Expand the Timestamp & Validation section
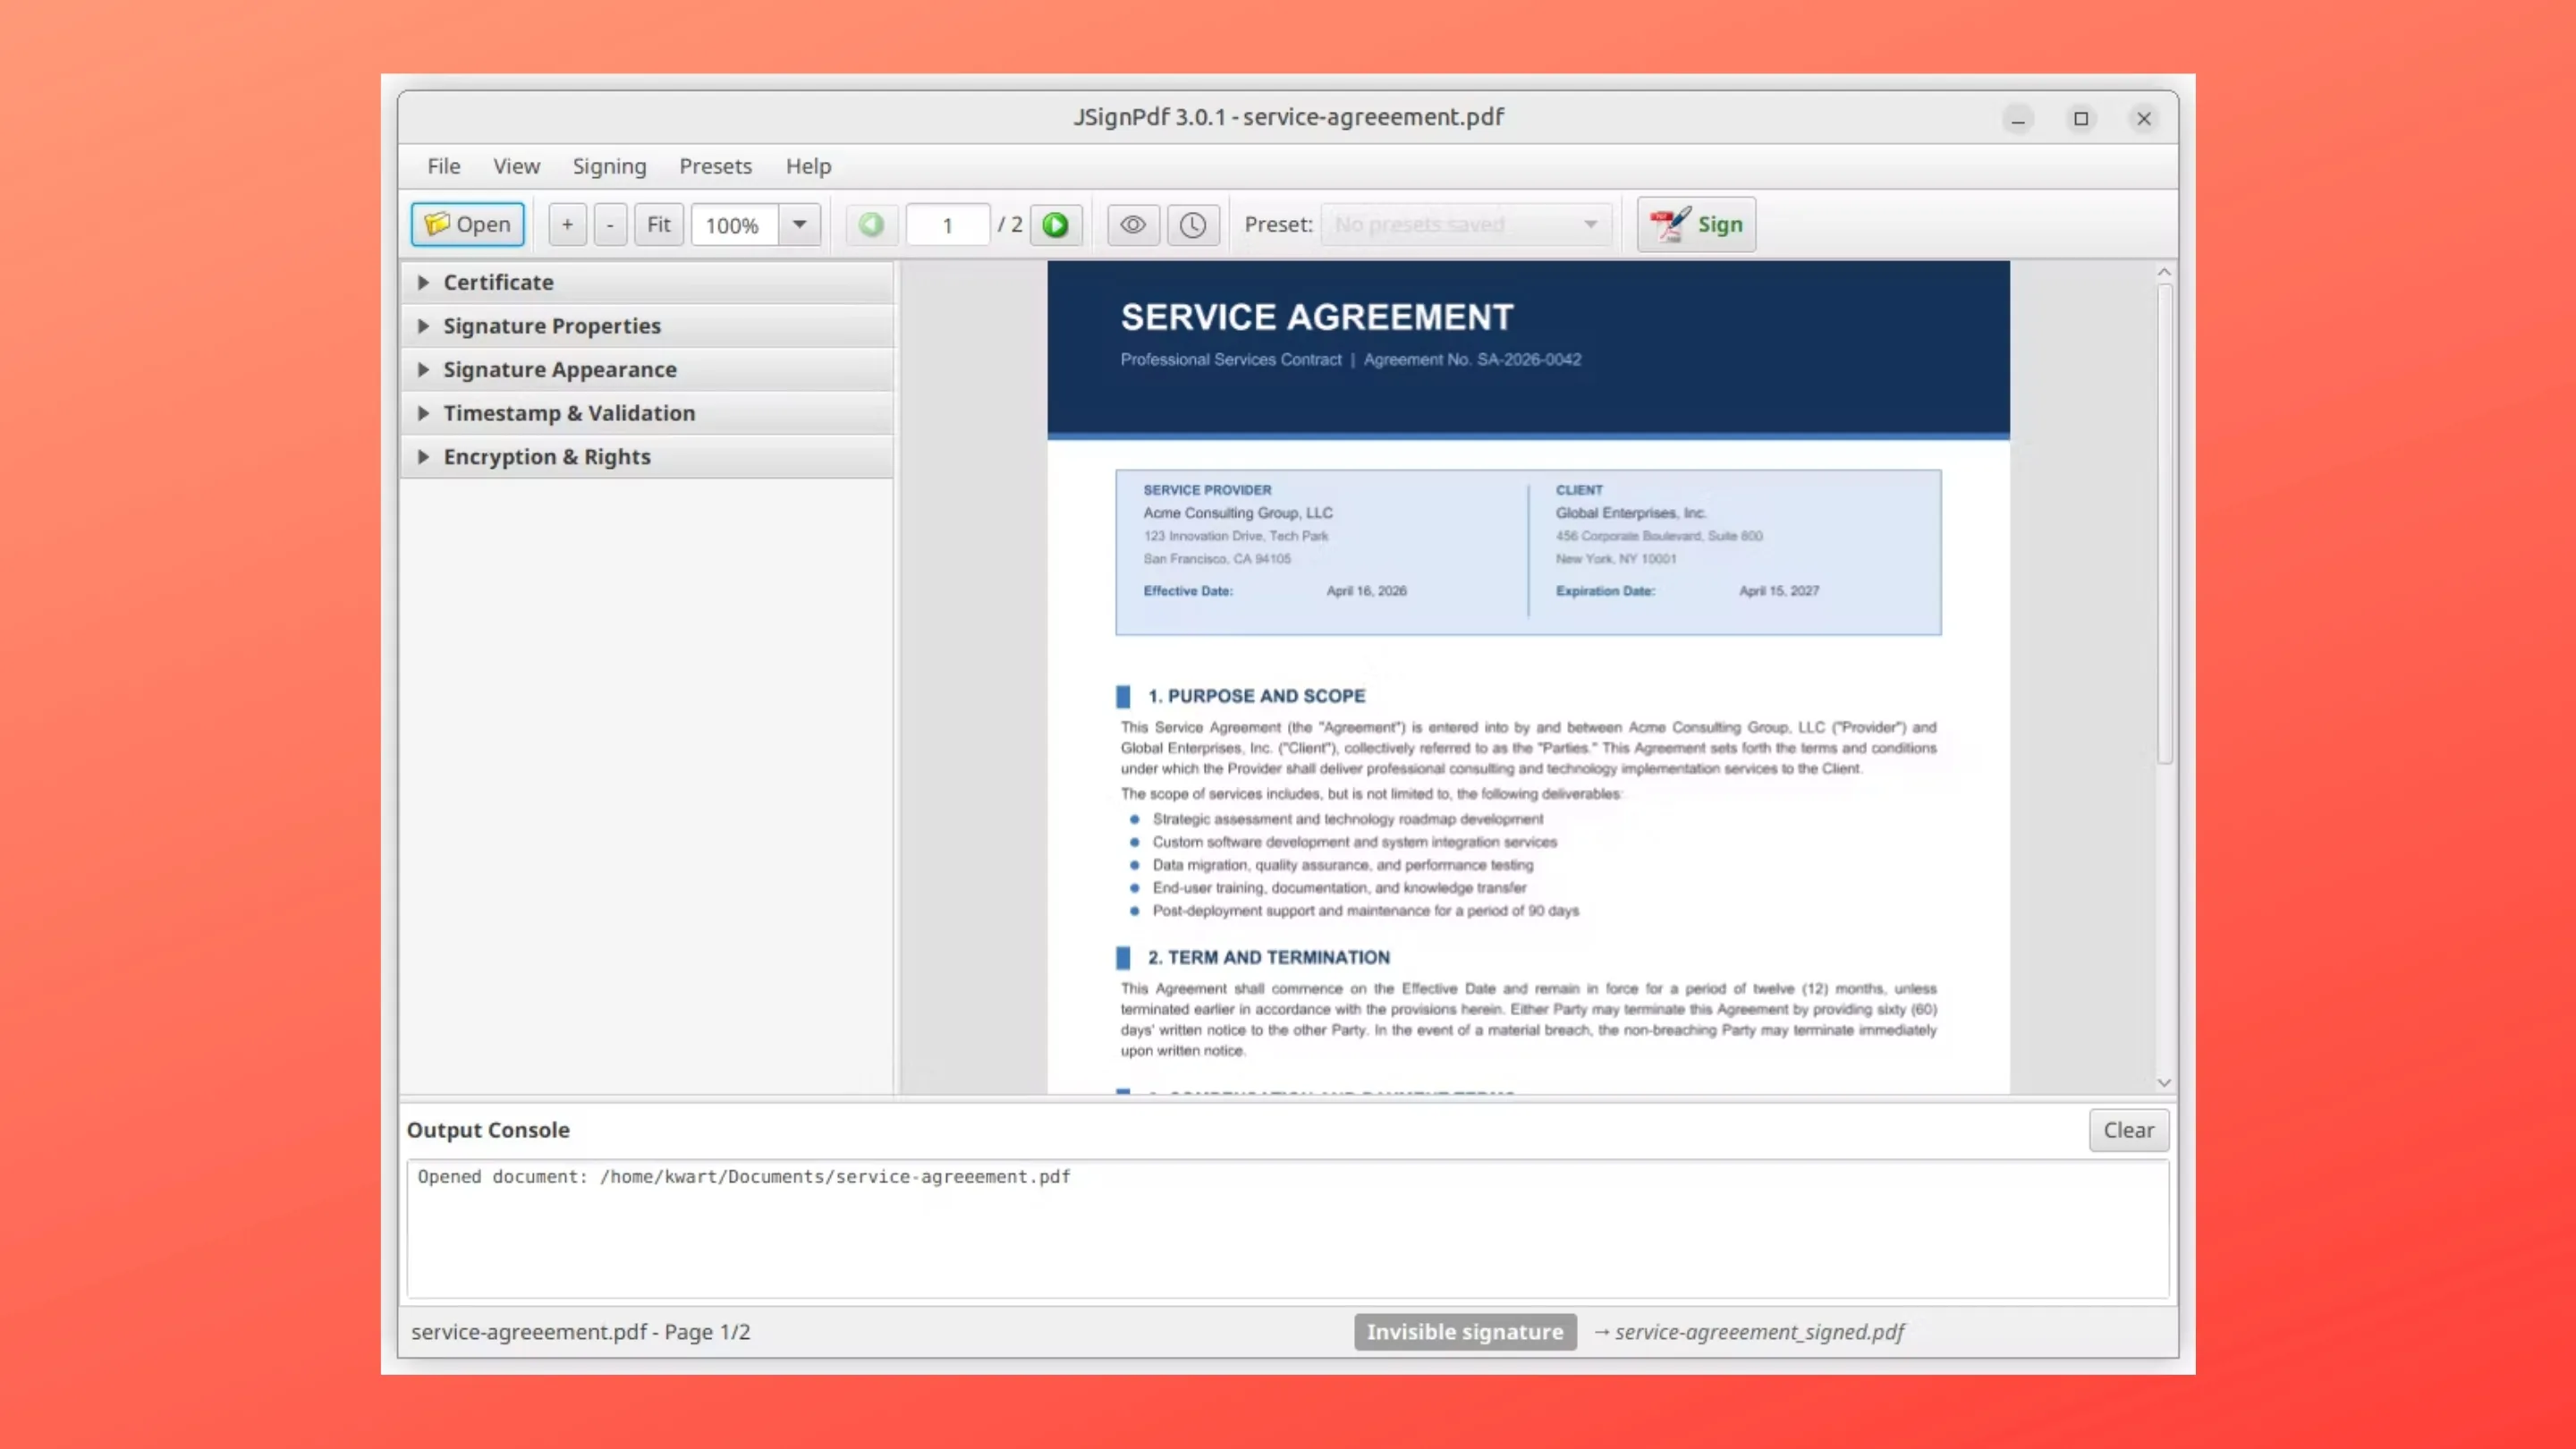This screenshot has width=2576, height=1449. (x=647, y=413)
